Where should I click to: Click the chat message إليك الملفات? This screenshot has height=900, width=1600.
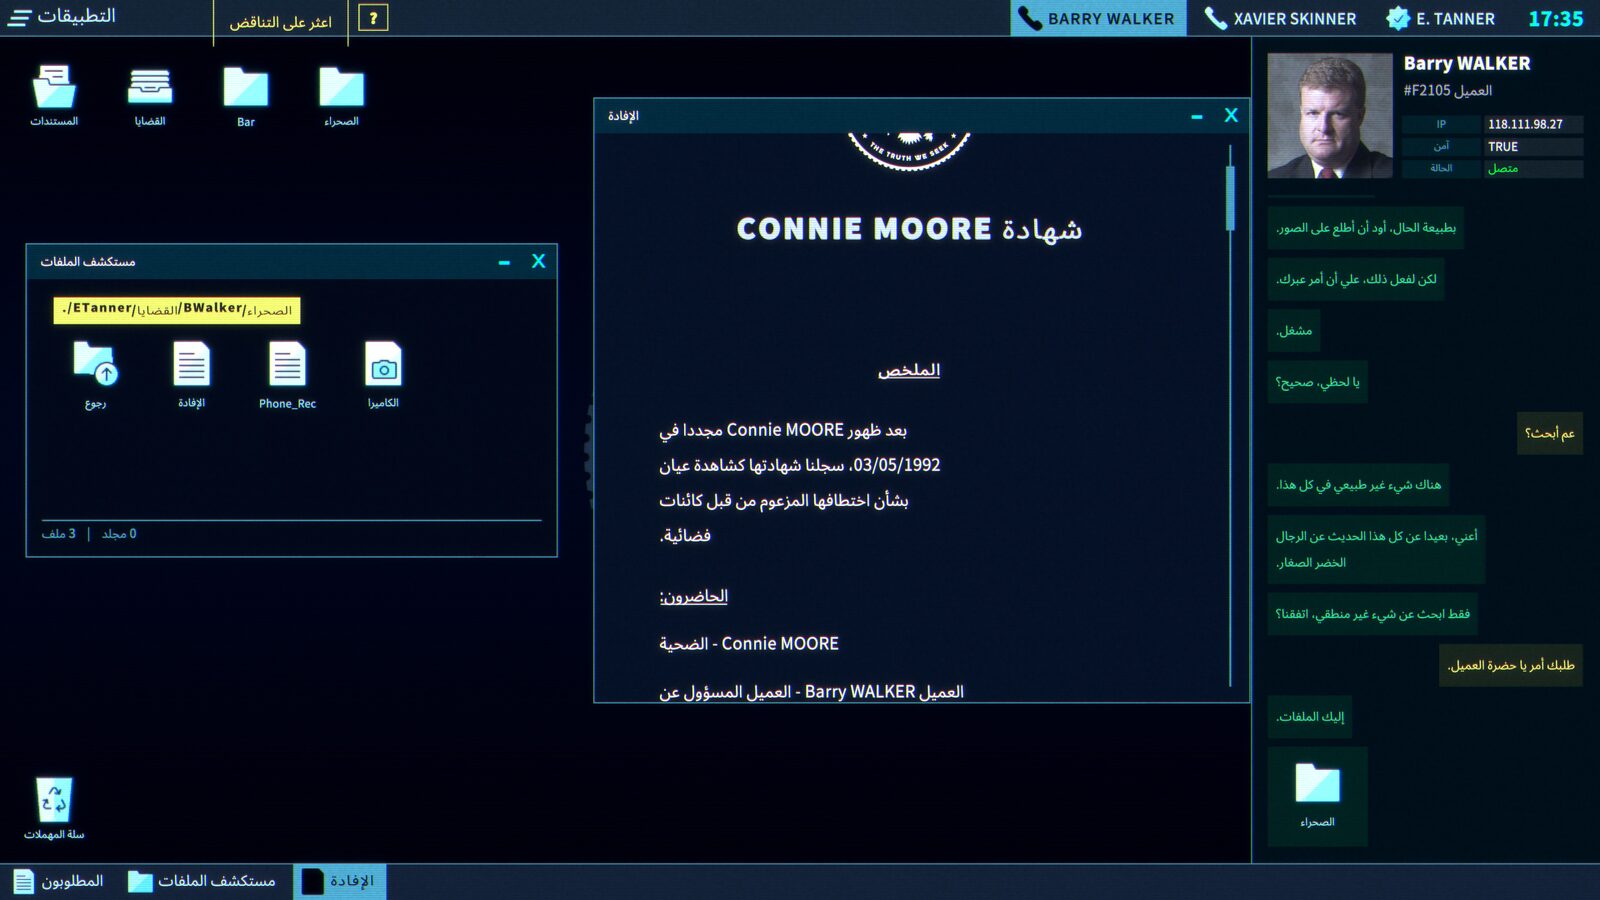(x=1310, y=716)
